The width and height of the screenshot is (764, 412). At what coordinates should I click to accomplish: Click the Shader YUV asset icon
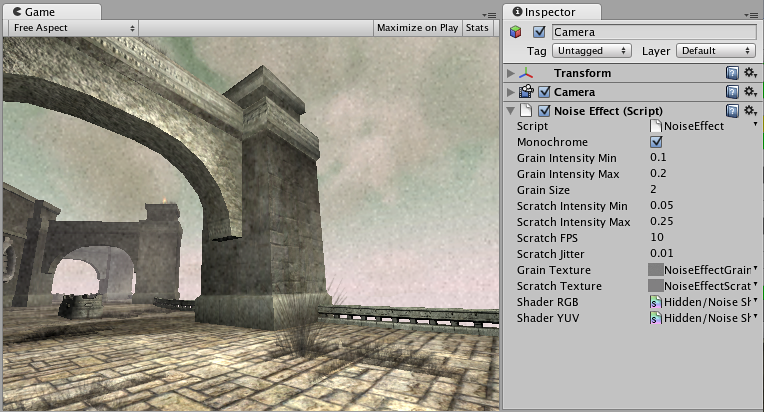click(x=656, y=318)
